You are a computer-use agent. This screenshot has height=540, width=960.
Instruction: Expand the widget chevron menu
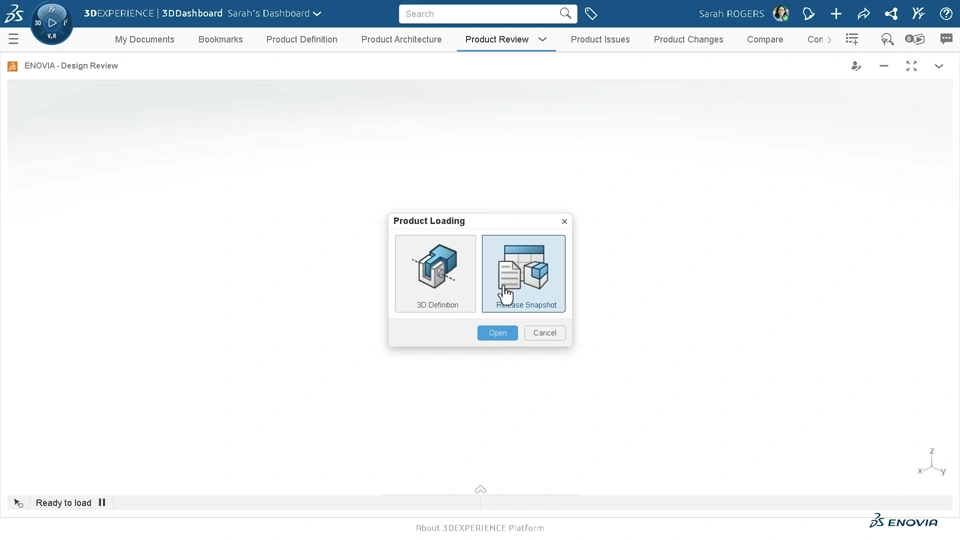pos(939,66)
